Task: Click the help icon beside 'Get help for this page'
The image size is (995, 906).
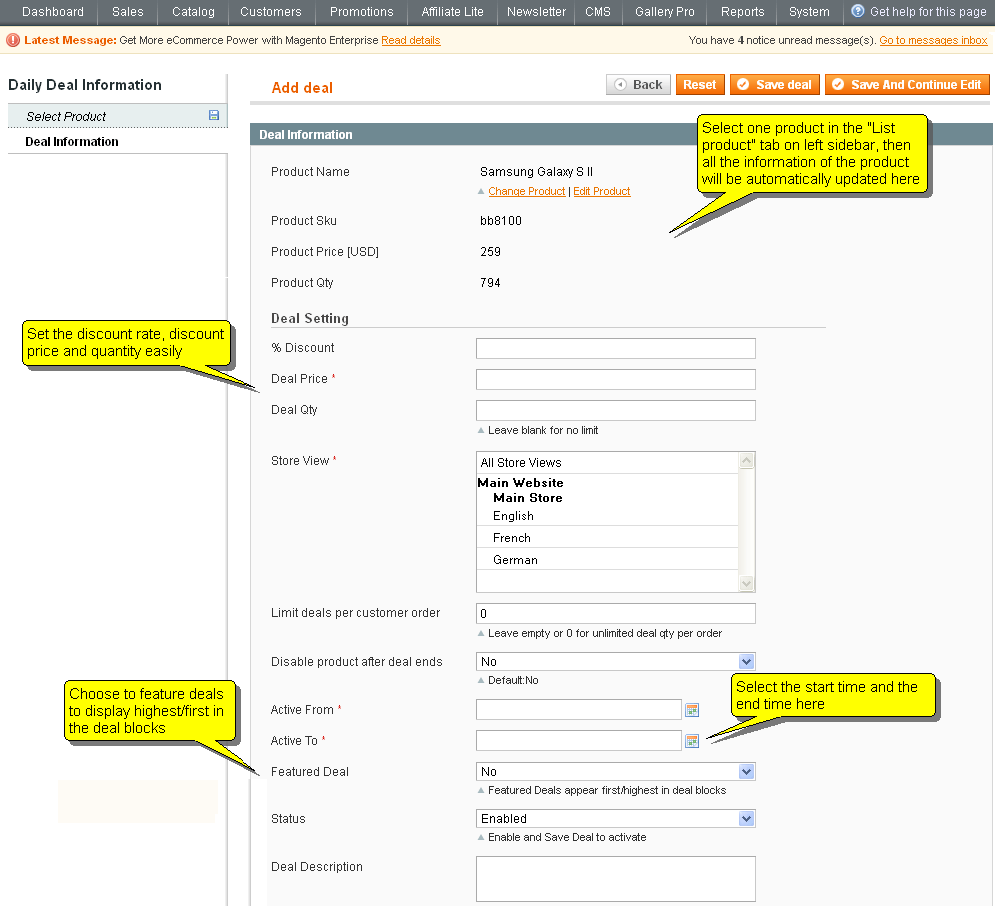Action: pos(857,13)
